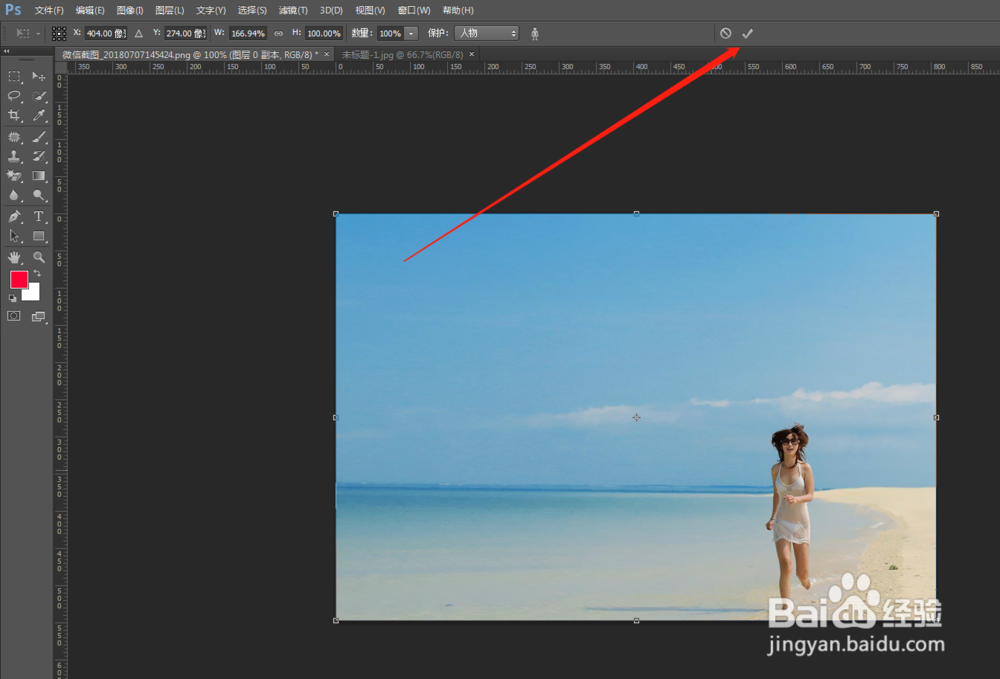
Task: Click the H height field 100.00%
Action: click(x=324, y=33)
